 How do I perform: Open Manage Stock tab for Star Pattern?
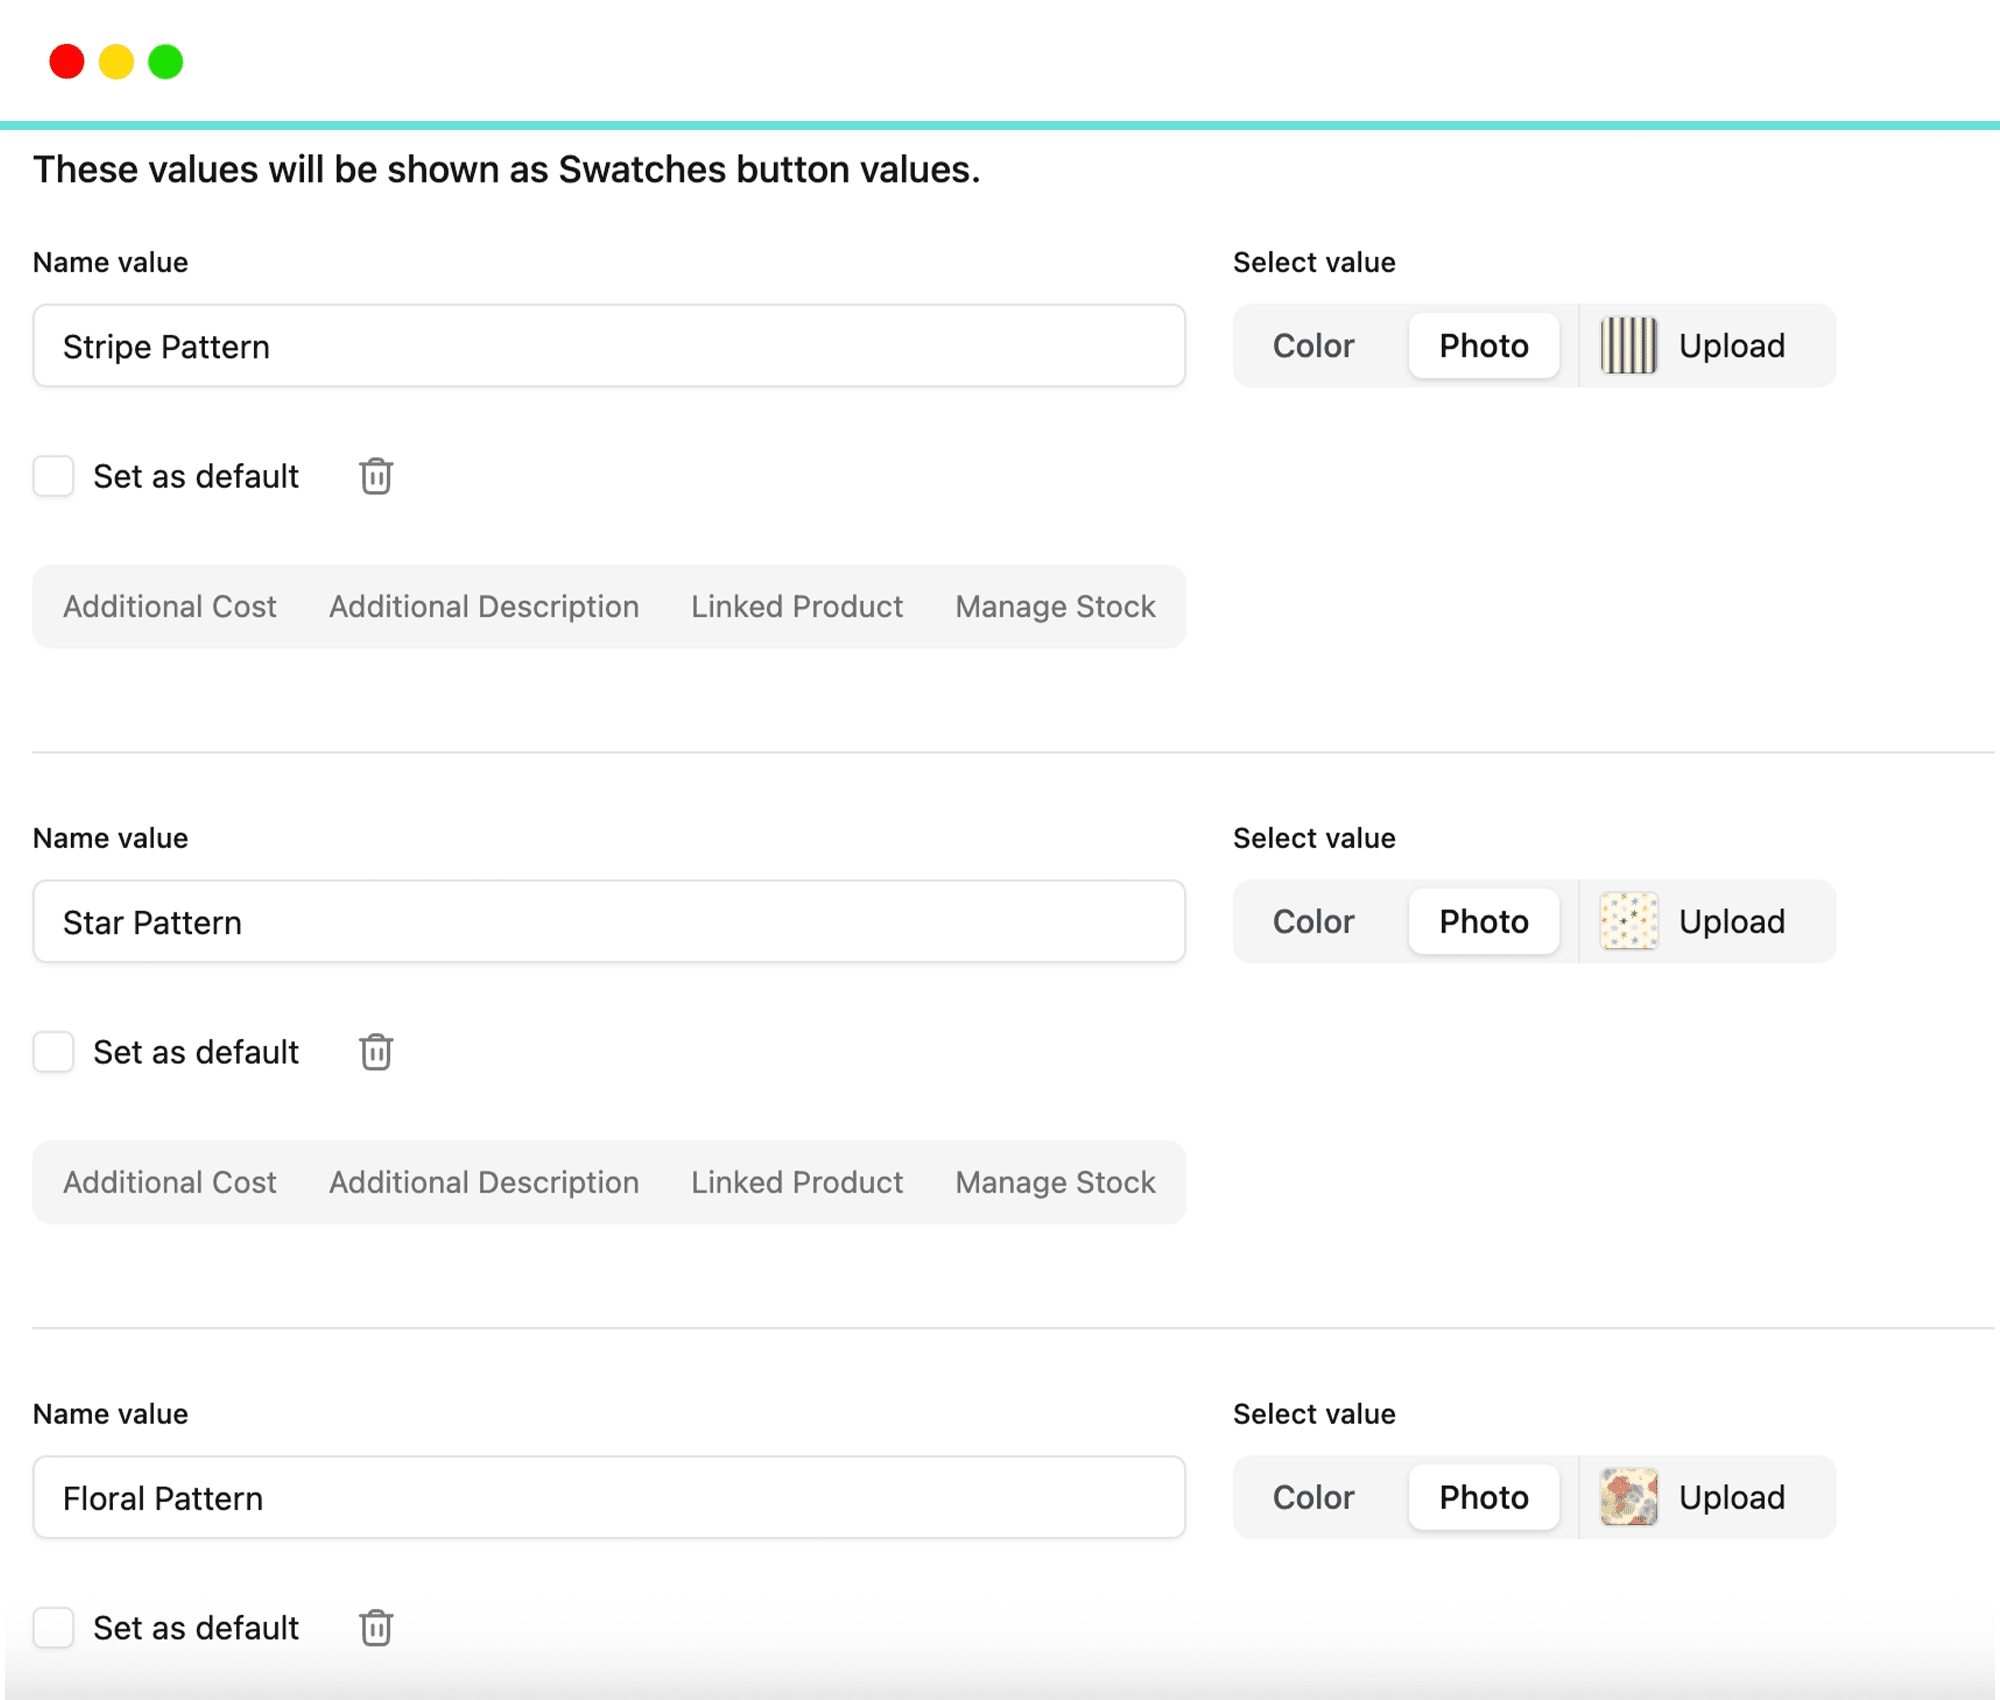1055,1183
